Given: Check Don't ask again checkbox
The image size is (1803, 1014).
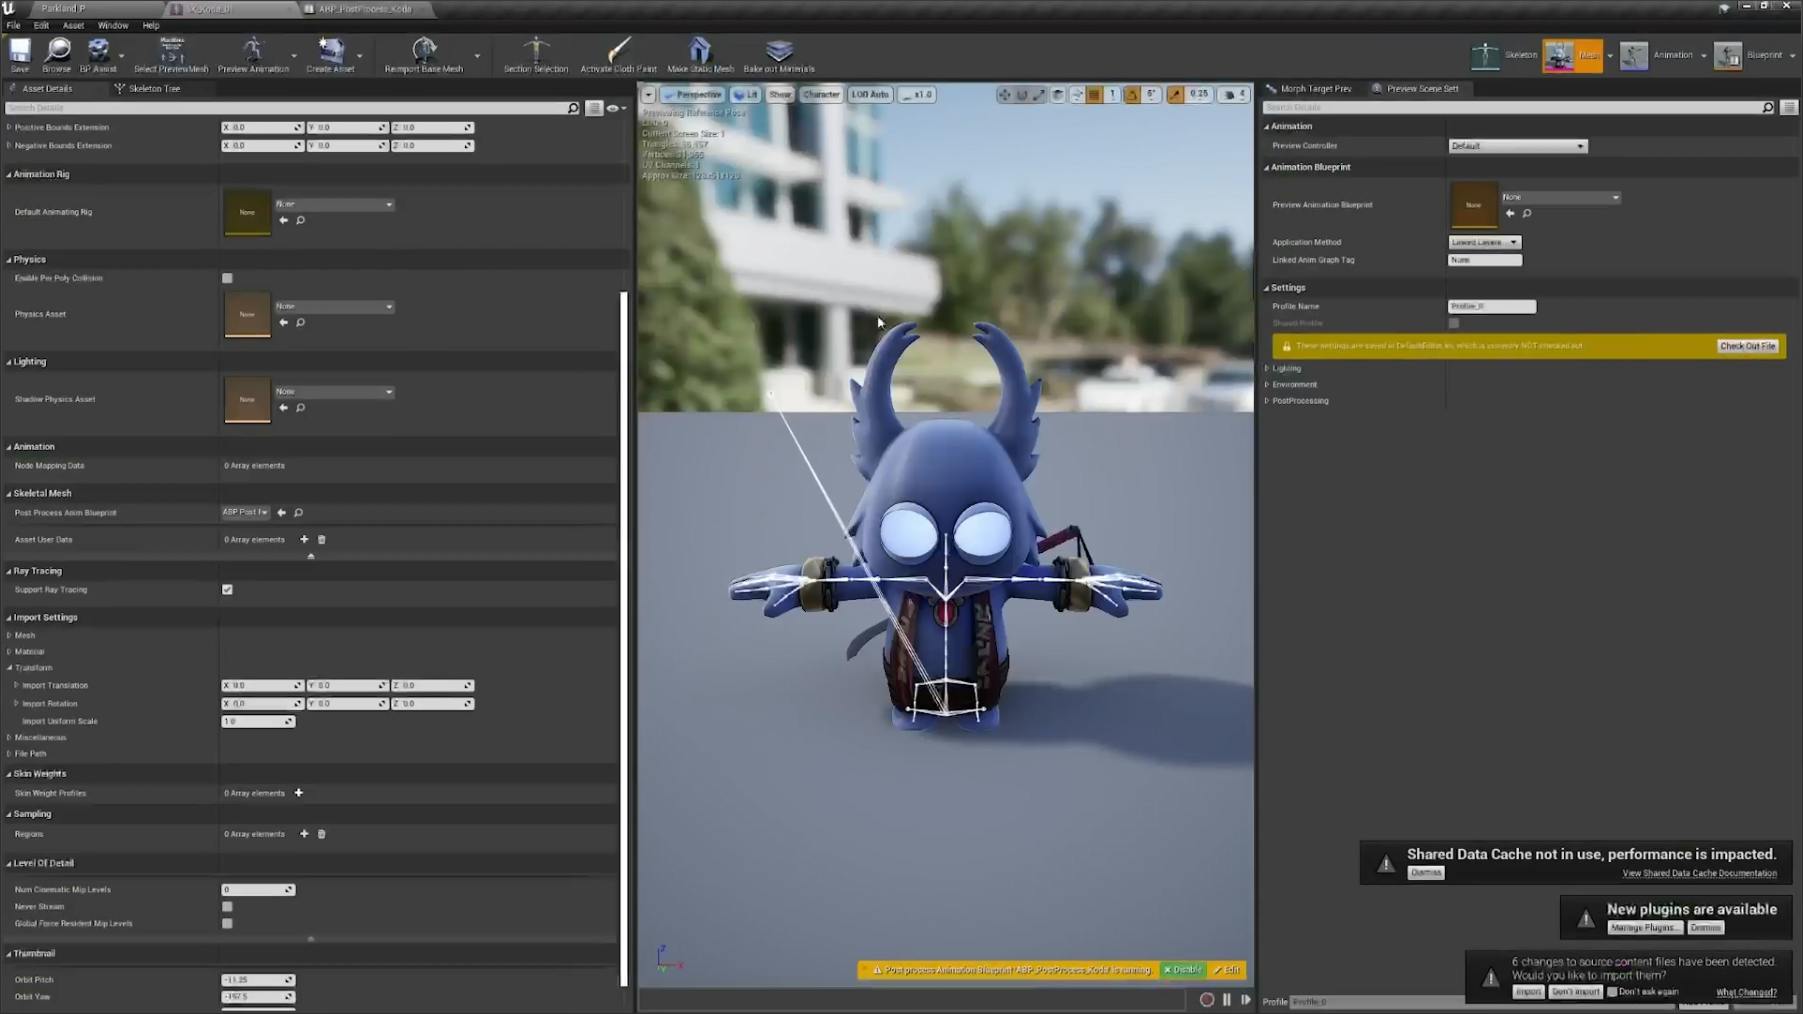Looking at the screenshot, I should (1611, 992).
